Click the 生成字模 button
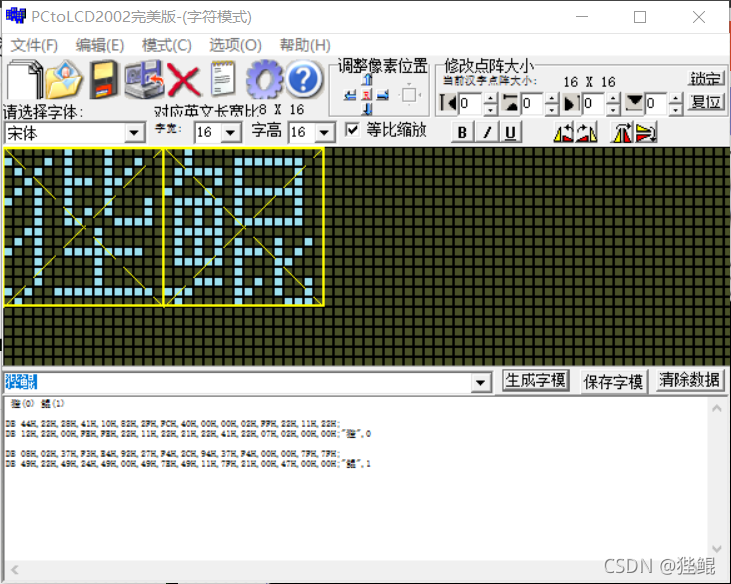 (536, 381)
